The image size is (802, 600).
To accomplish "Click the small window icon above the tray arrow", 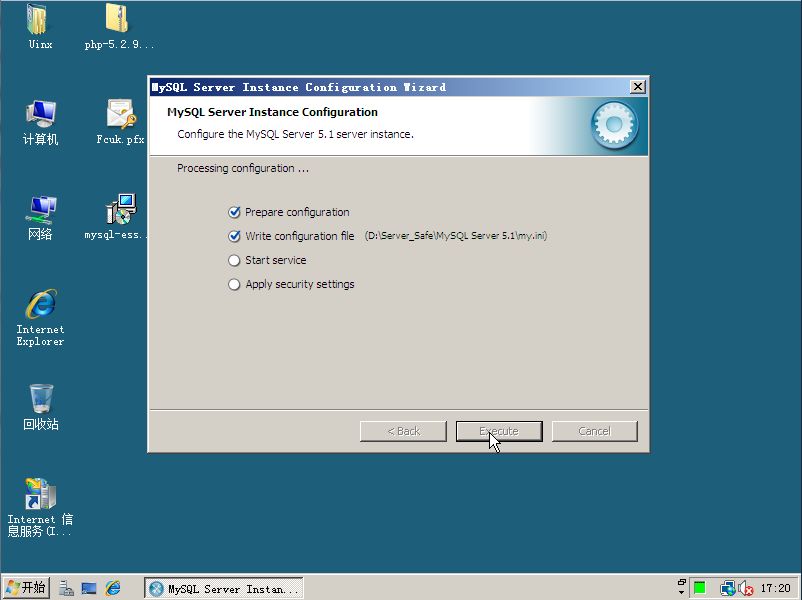I will click(681, 582).
